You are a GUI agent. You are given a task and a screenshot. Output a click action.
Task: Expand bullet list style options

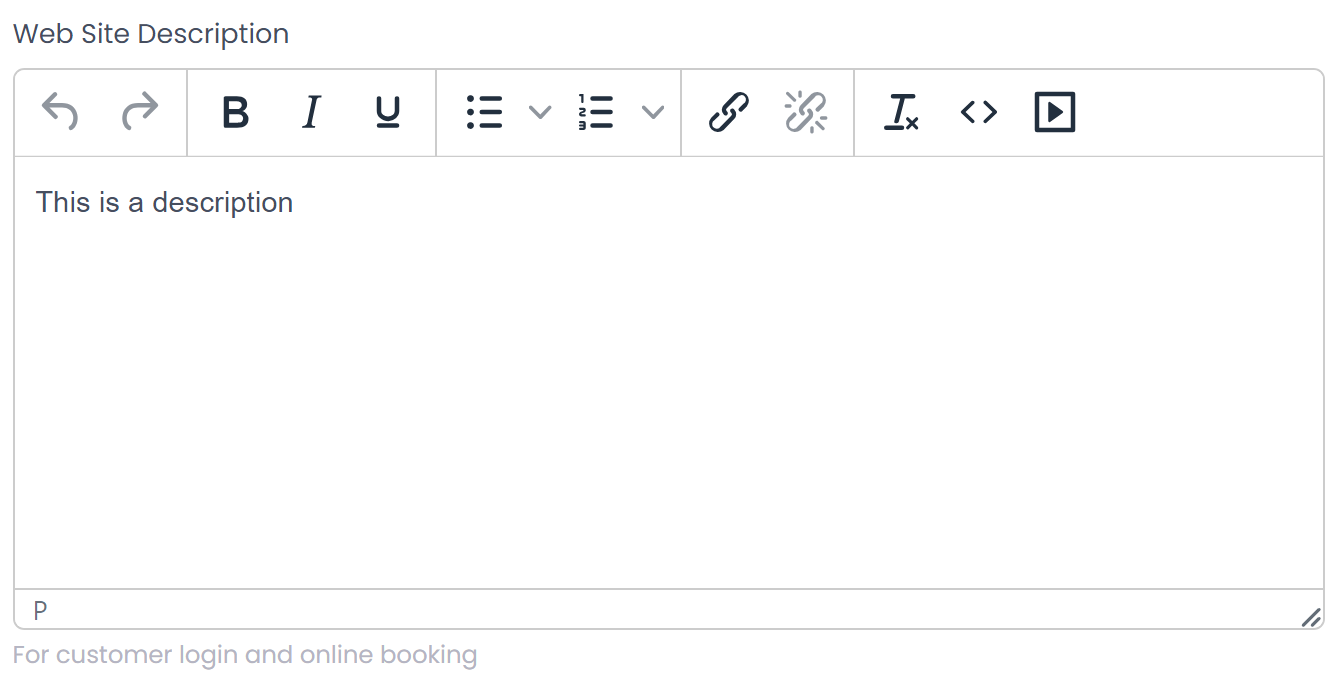click(540, 112)
